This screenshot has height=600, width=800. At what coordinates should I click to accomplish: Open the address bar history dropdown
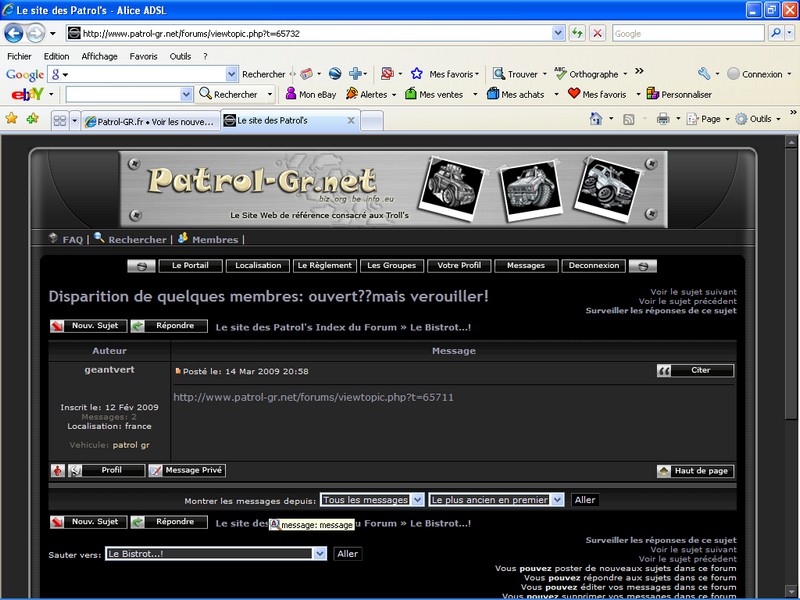coord(558,34)
